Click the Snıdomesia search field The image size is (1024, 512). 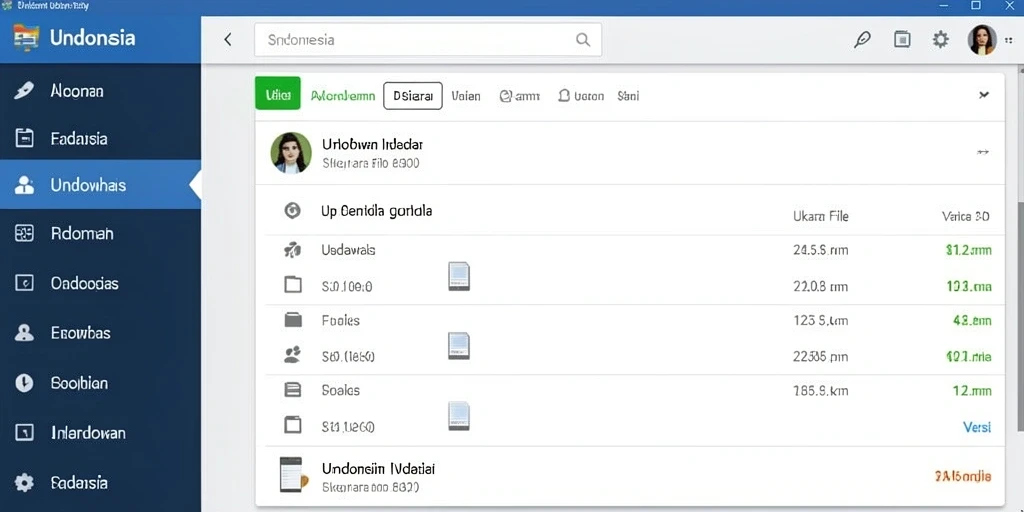(428, 40)
